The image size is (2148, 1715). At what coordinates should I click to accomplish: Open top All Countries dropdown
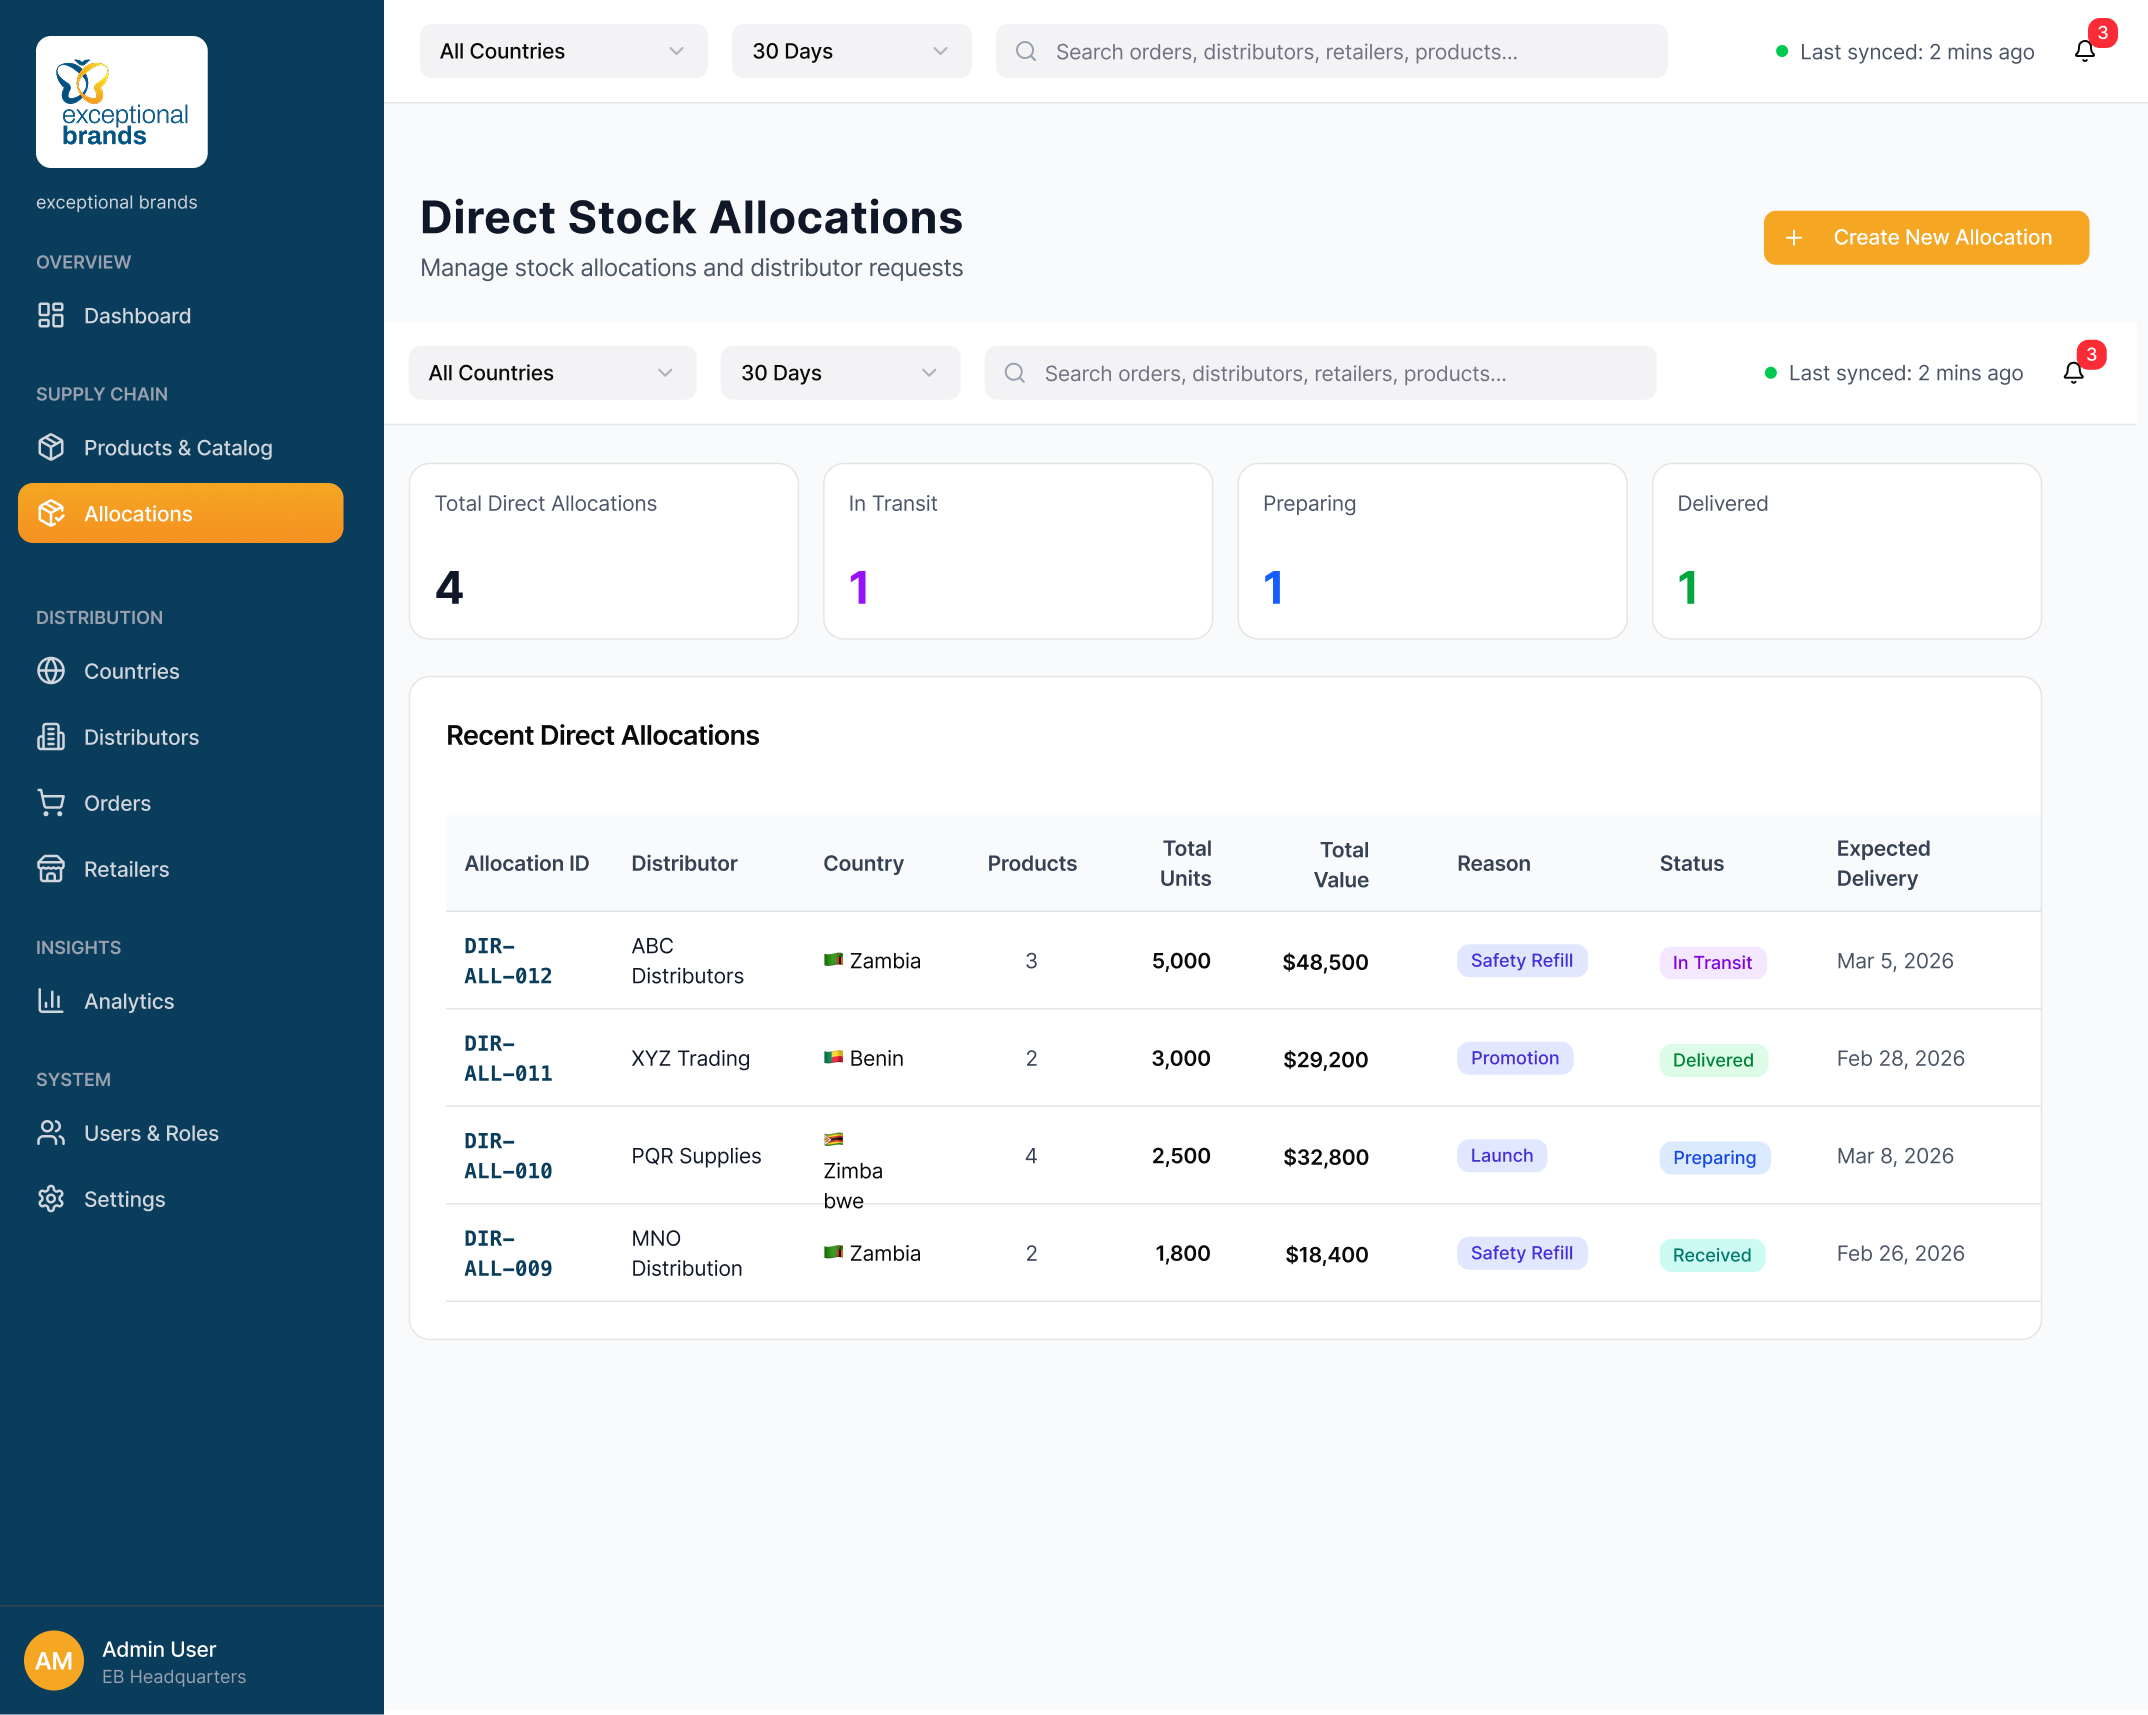click(x=564, y=51)
